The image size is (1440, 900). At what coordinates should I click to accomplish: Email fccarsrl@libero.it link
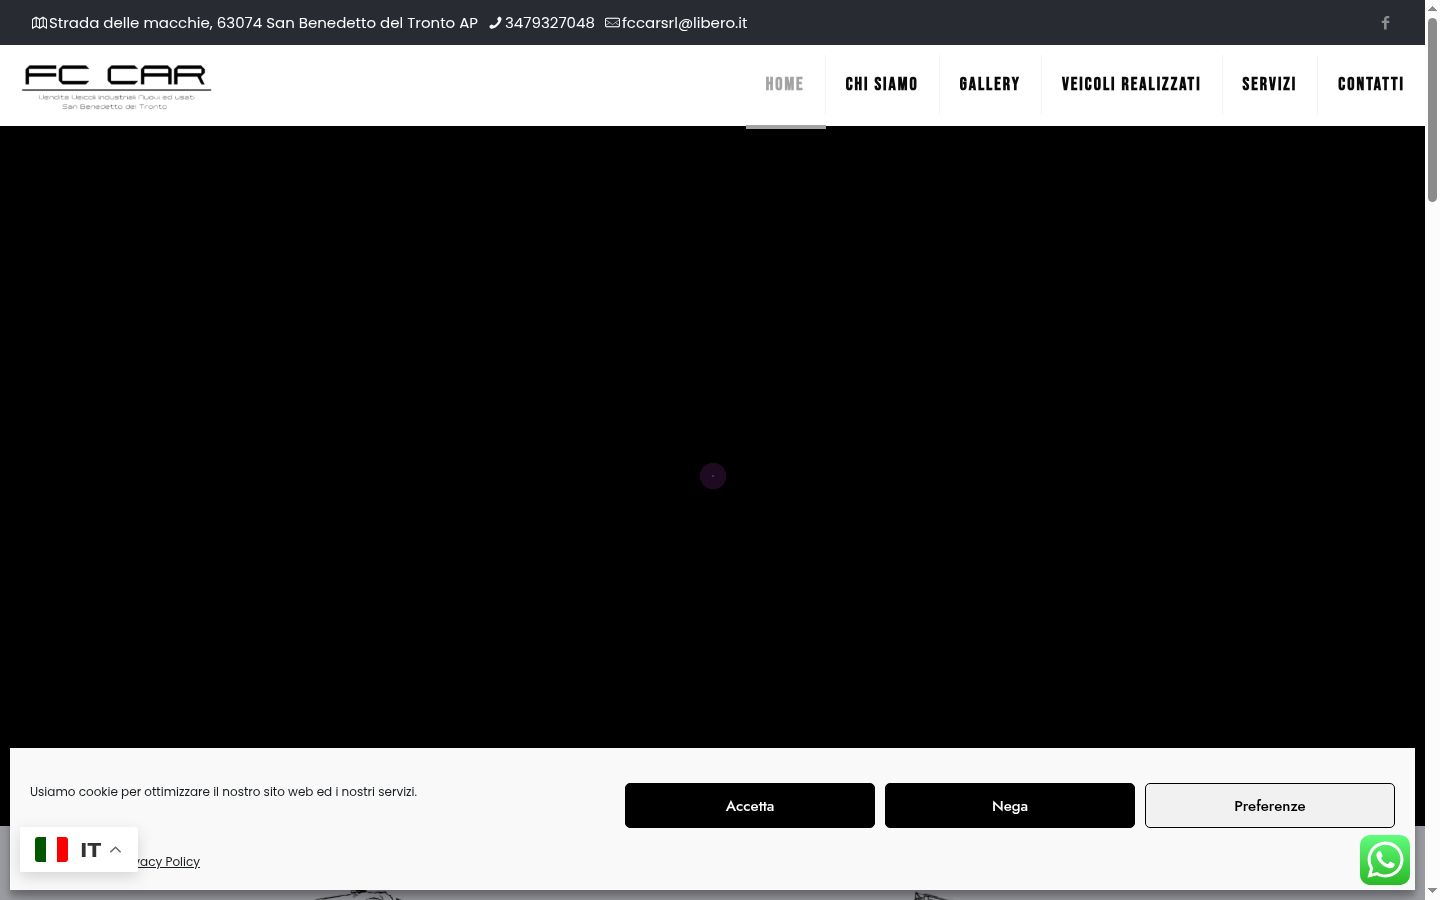tap(684, 23)
